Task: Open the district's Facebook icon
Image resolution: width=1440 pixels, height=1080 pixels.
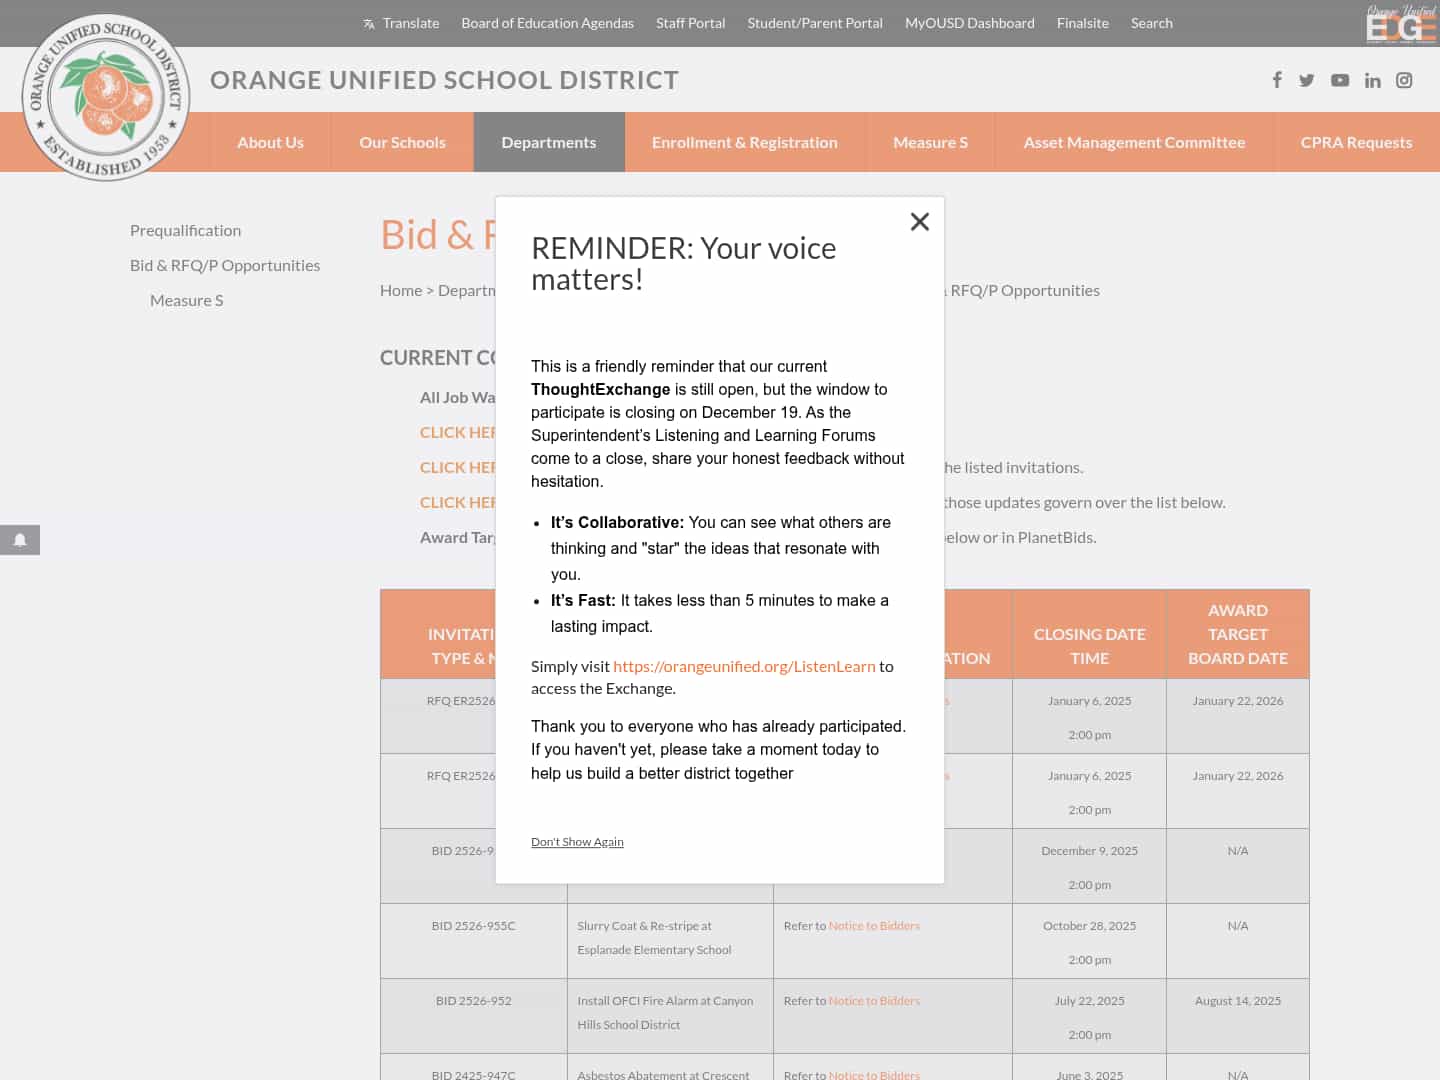Action: 1277,80
